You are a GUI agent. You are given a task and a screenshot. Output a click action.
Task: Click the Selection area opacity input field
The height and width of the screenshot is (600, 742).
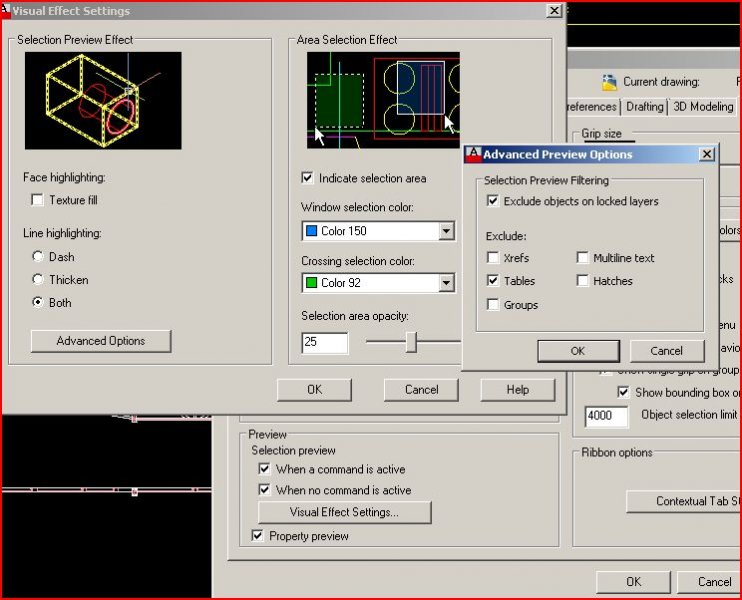(x=325, y=343)
